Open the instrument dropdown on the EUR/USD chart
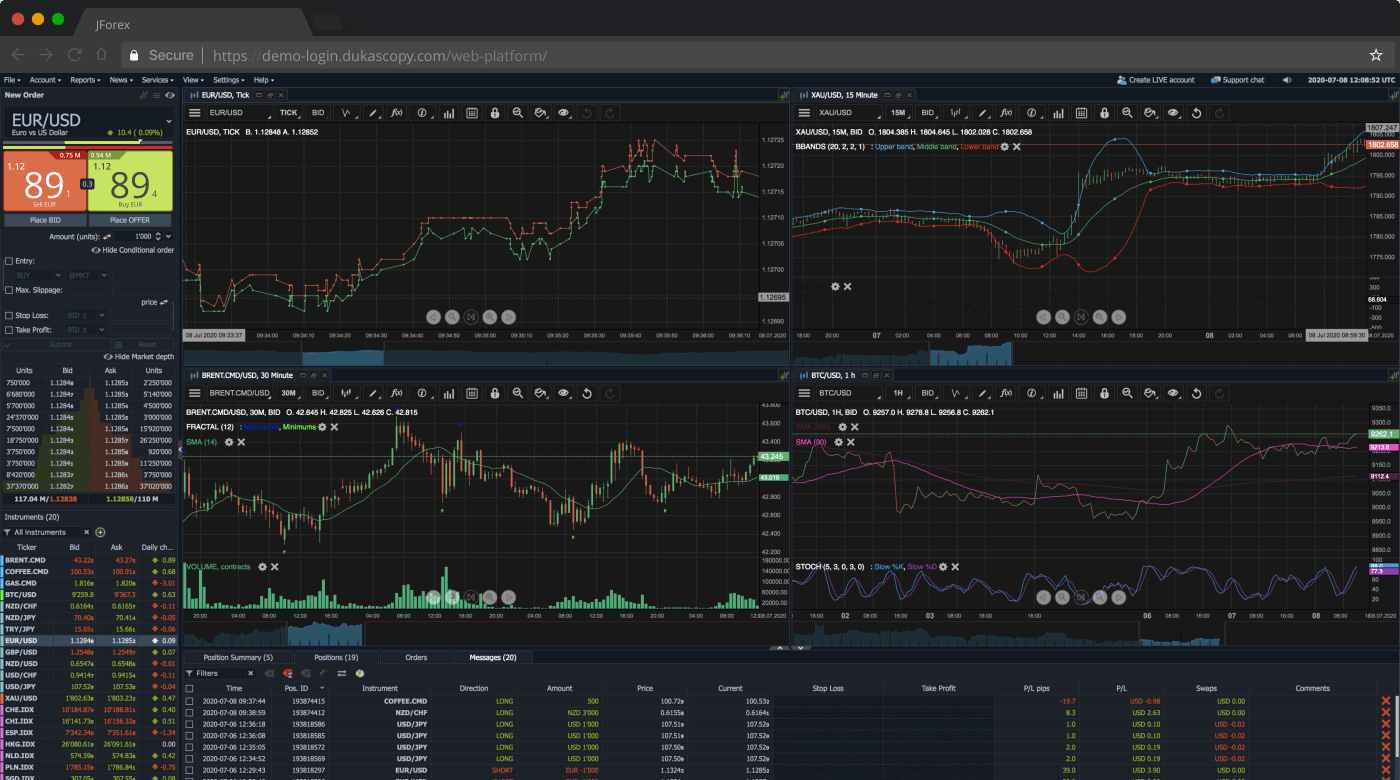Image resolution: width=1400 pixels, height=780 pixels. tap(238, 112)
